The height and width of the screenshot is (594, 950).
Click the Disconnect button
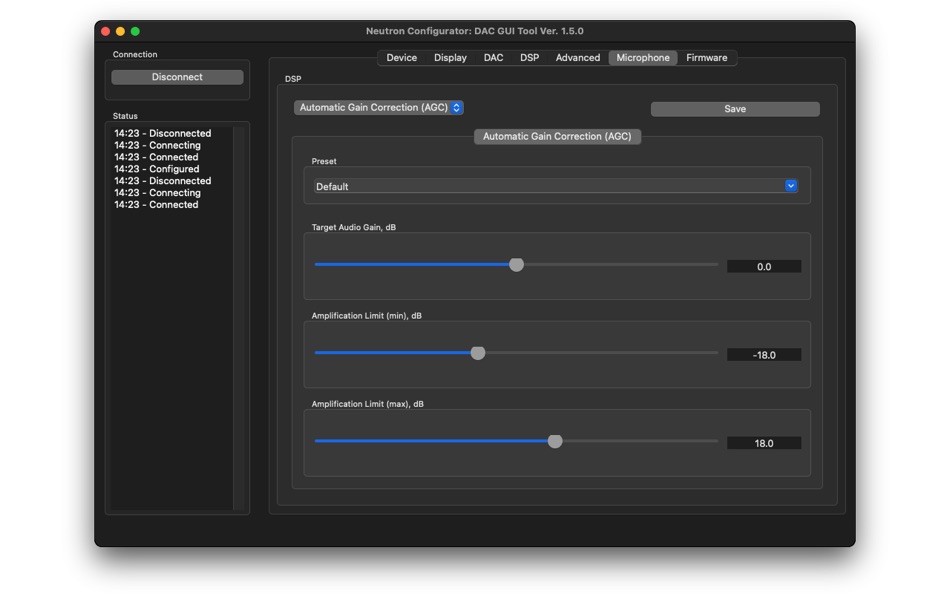pyautogui.click(x=177, y=77)
